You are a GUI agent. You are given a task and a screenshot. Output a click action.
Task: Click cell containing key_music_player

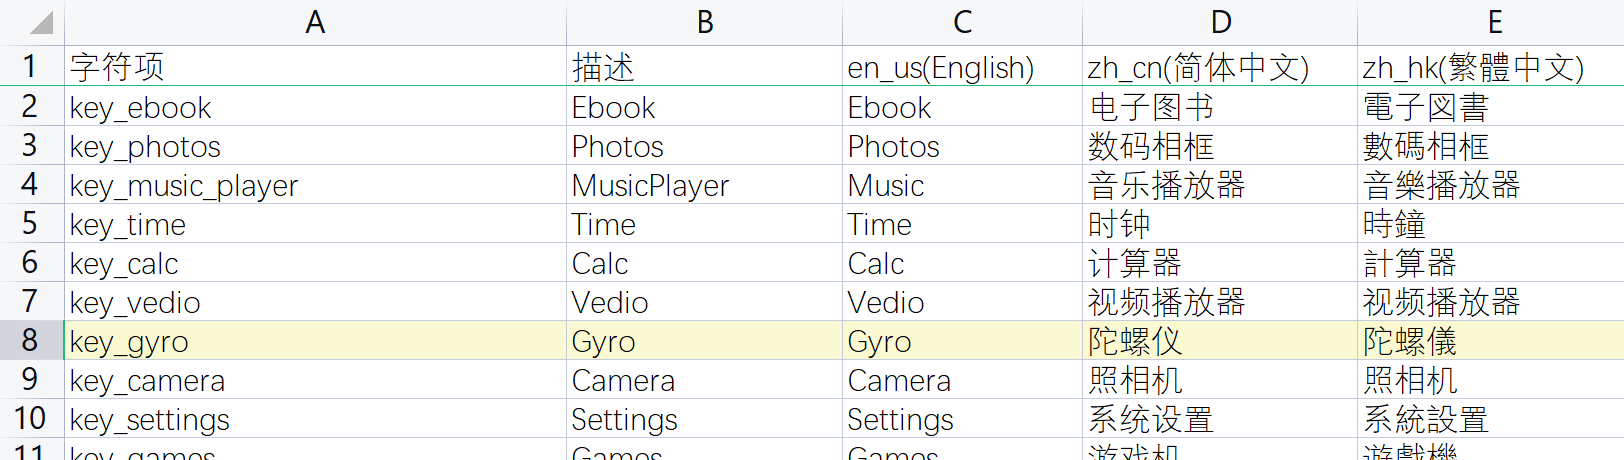[x=315, y=185]
